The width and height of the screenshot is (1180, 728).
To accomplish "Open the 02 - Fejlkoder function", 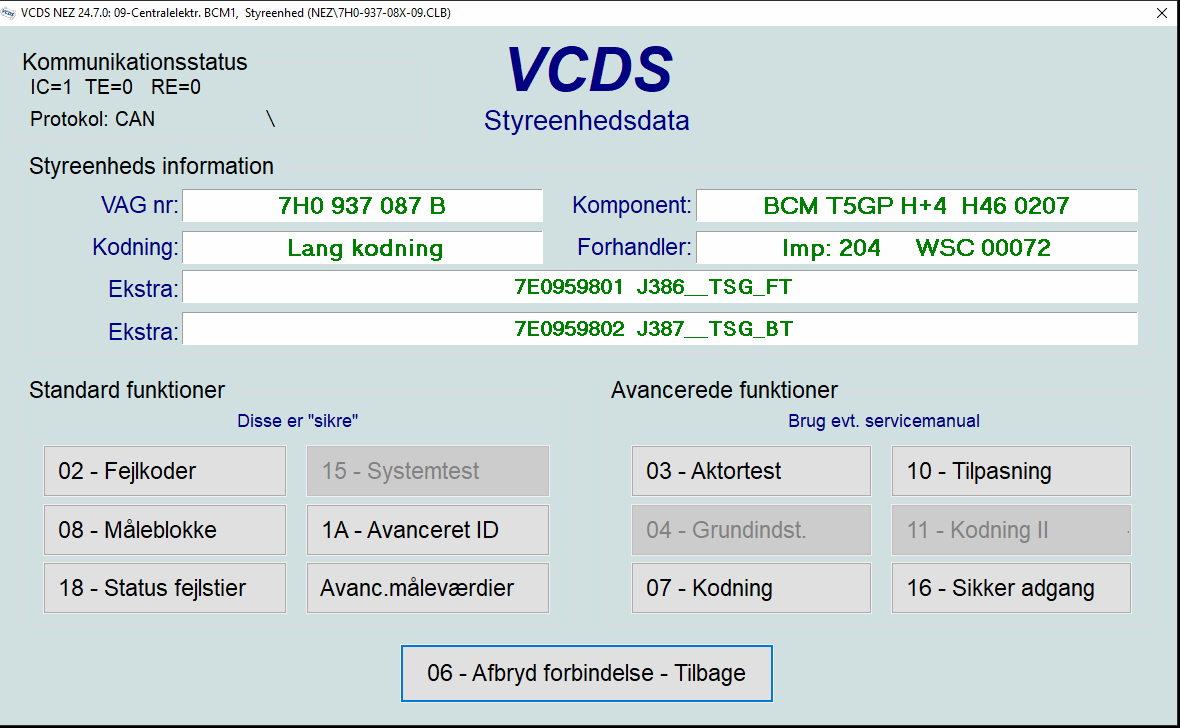I will 164,471.
